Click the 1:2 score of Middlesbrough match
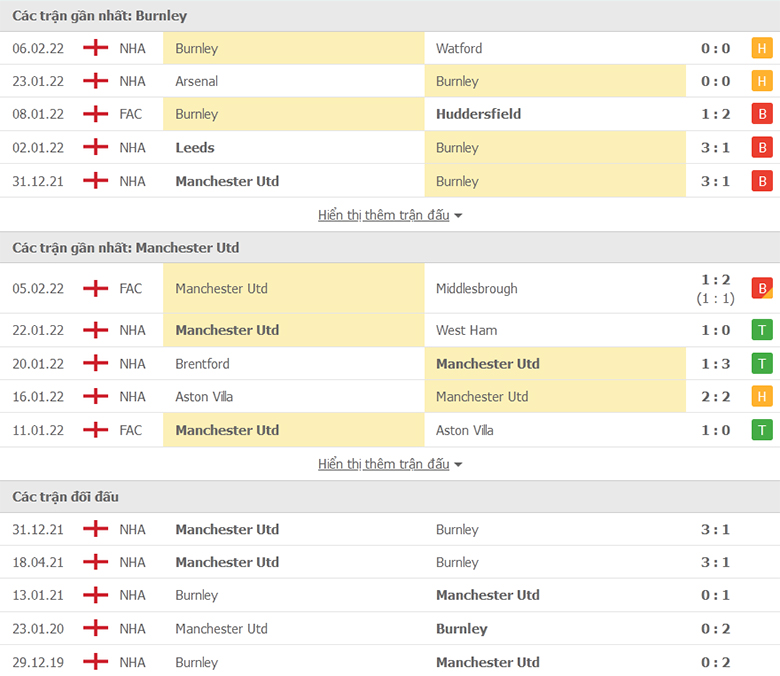 point(715,280)
